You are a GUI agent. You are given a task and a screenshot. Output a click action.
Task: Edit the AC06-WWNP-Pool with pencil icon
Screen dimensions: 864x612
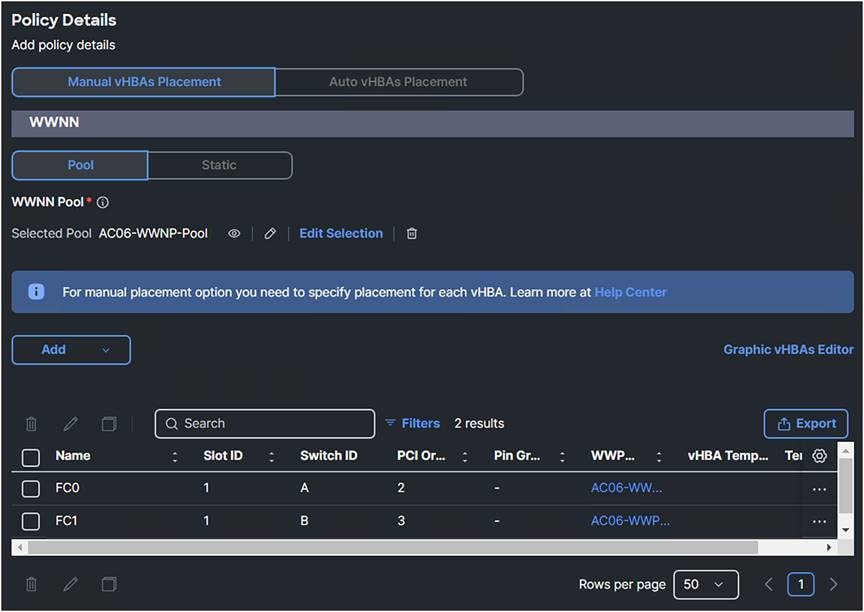coord(270,234)
